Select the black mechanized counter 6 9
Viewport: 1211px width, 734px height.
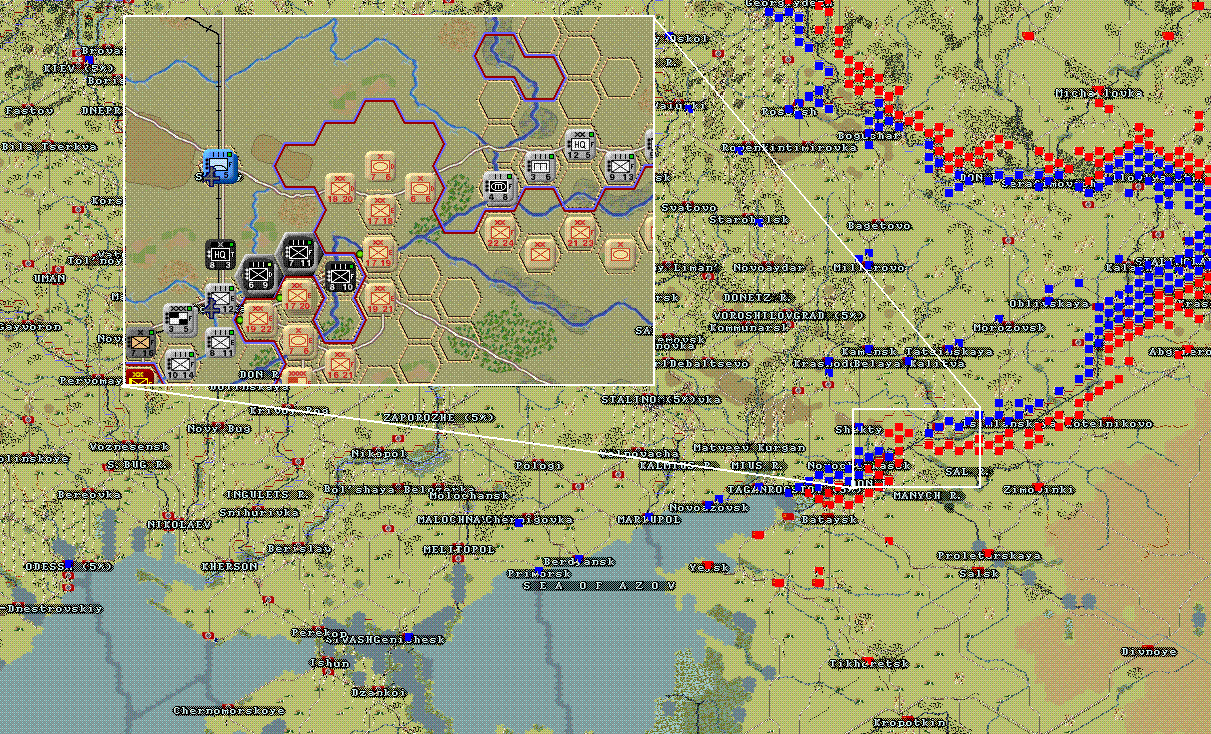click(259, 273)
